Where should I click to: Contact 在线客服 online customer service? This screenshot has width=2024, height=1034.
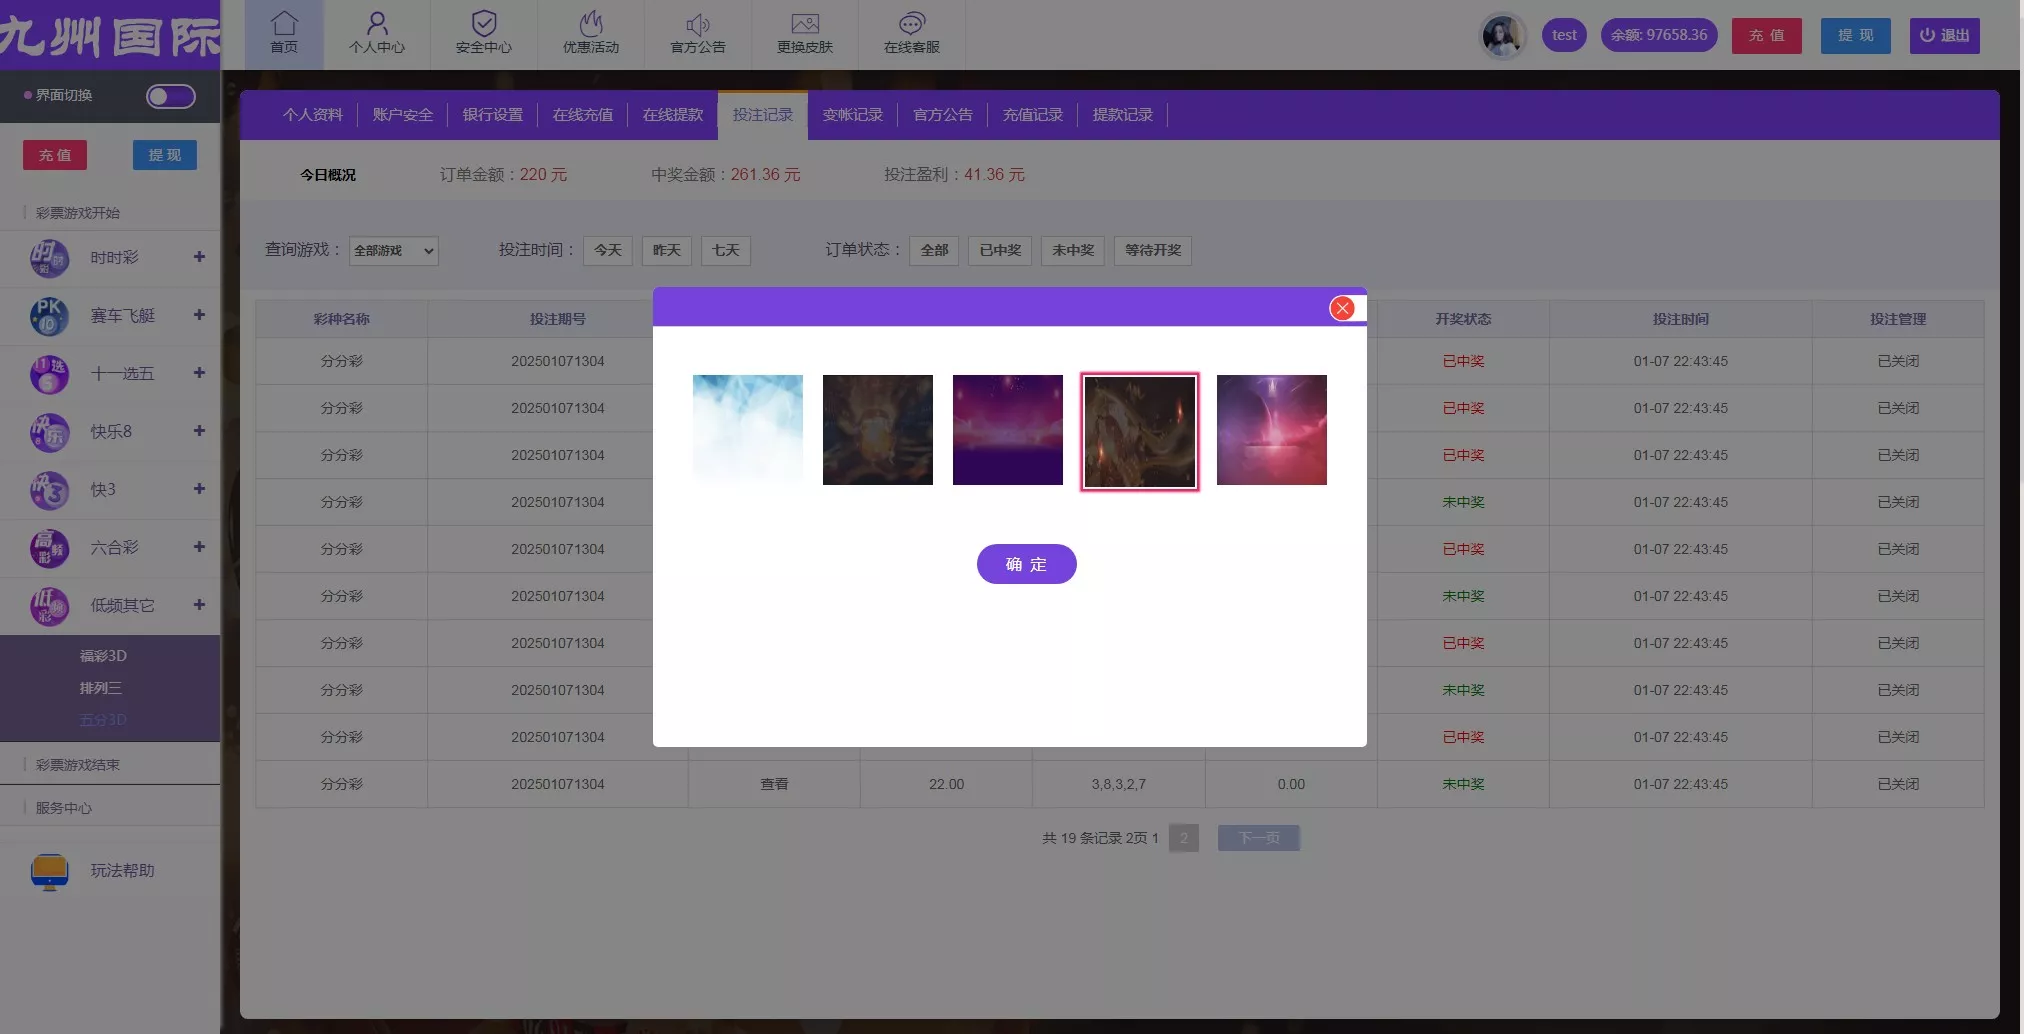pos(911,33)
